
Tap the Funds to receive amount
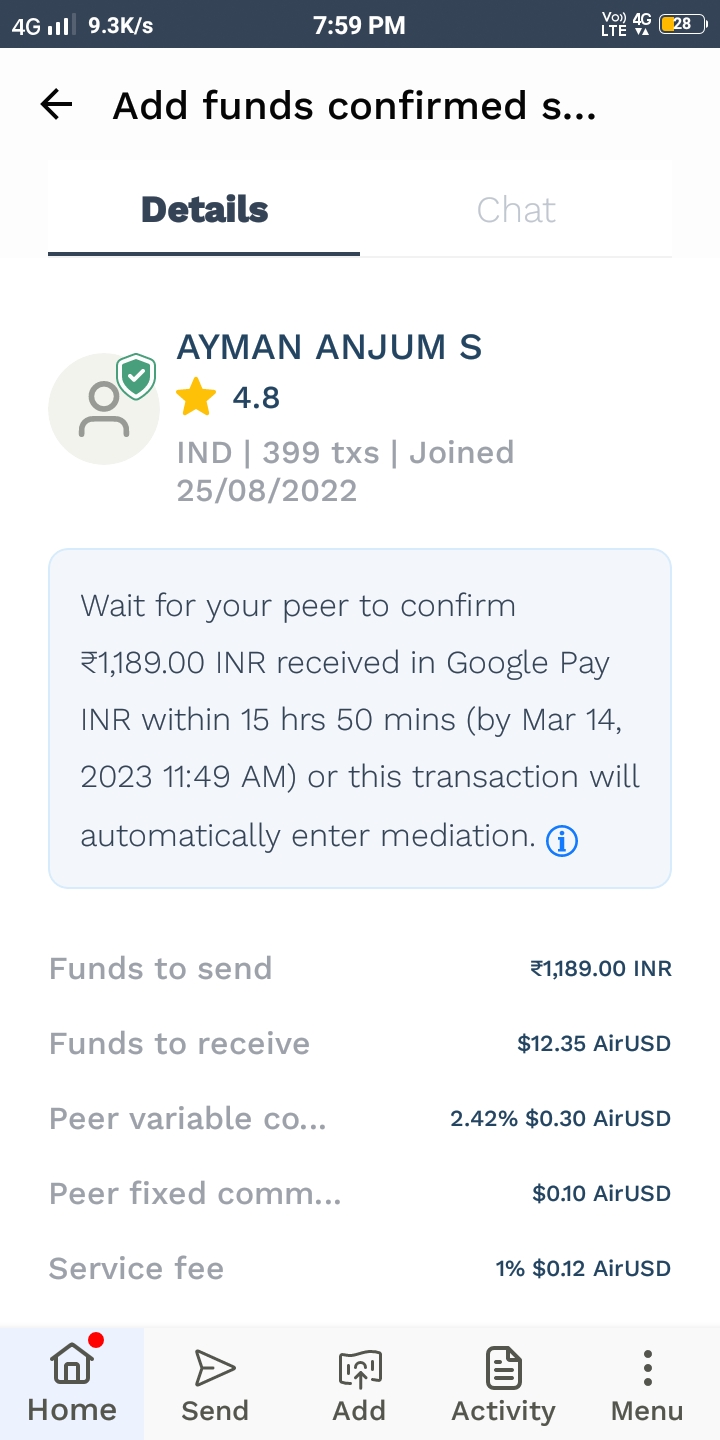[x=594, y=1043]
